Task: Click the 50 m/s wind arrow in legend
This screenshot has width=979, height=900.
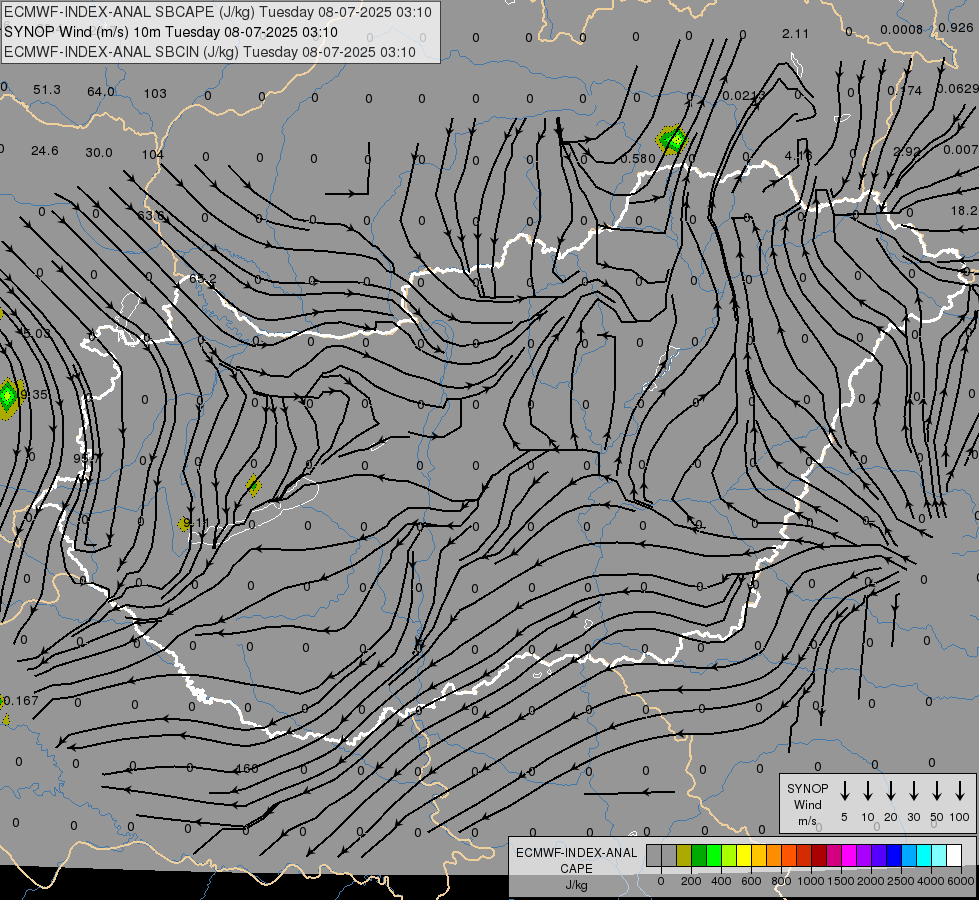Action: [x=937, y=791]
